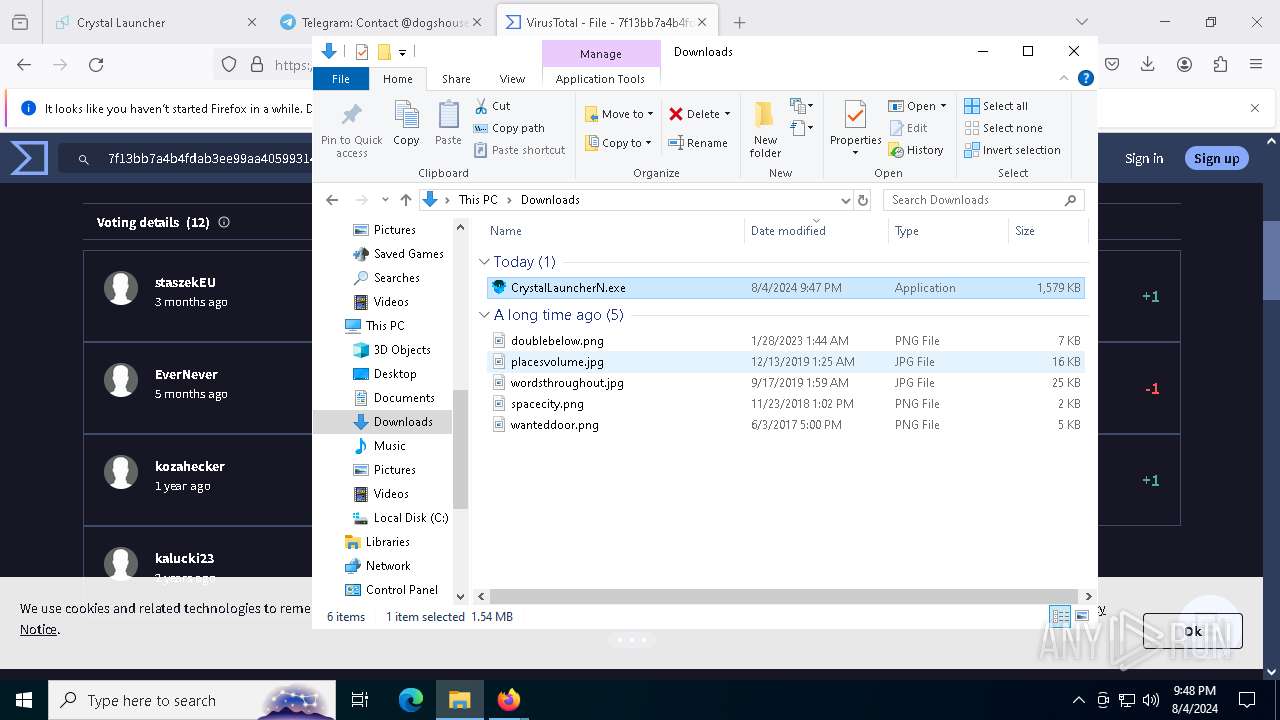Switch to the Share ribbon tab
The image size is (1280, 720).
(456, 79)
